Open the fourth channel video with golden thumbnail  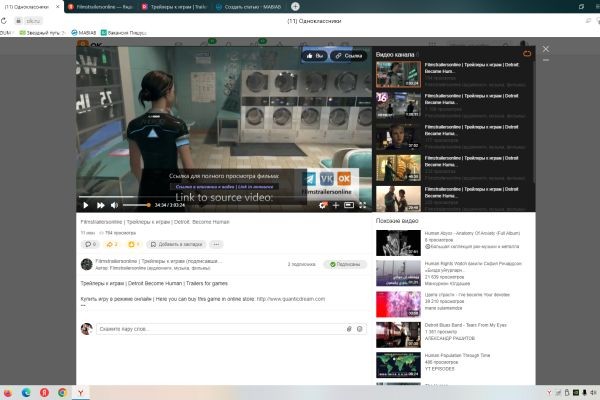coord(398,168)
